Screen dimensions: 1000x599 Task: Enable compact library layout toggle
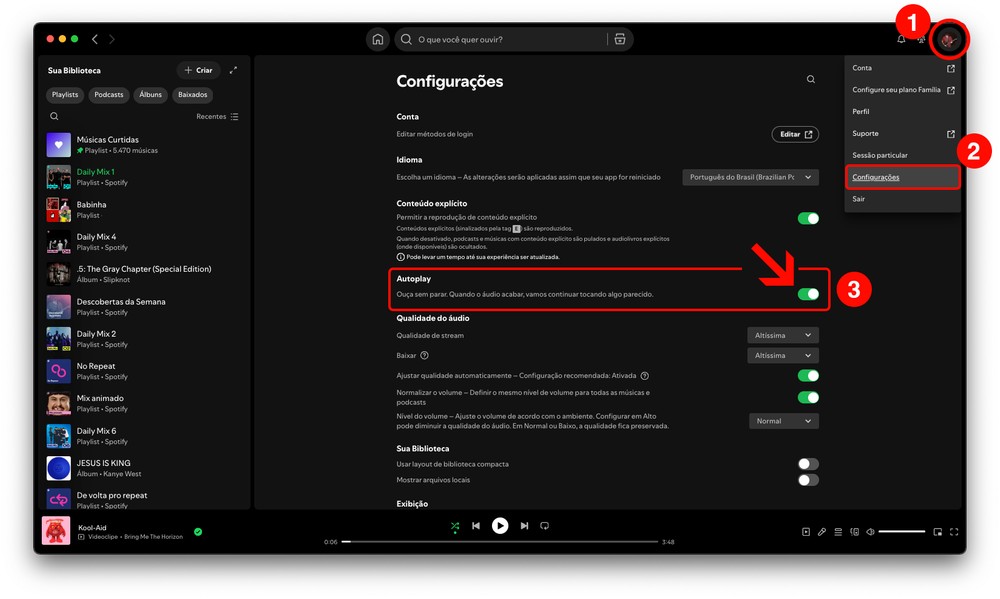click(x=808, y=464)
